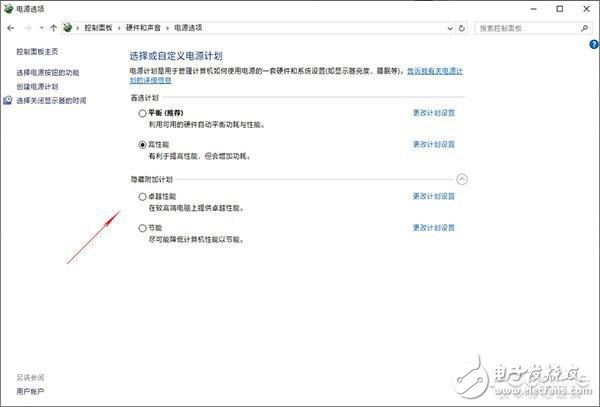Click the search magnifier icon
600x407 pixels.
584,28
